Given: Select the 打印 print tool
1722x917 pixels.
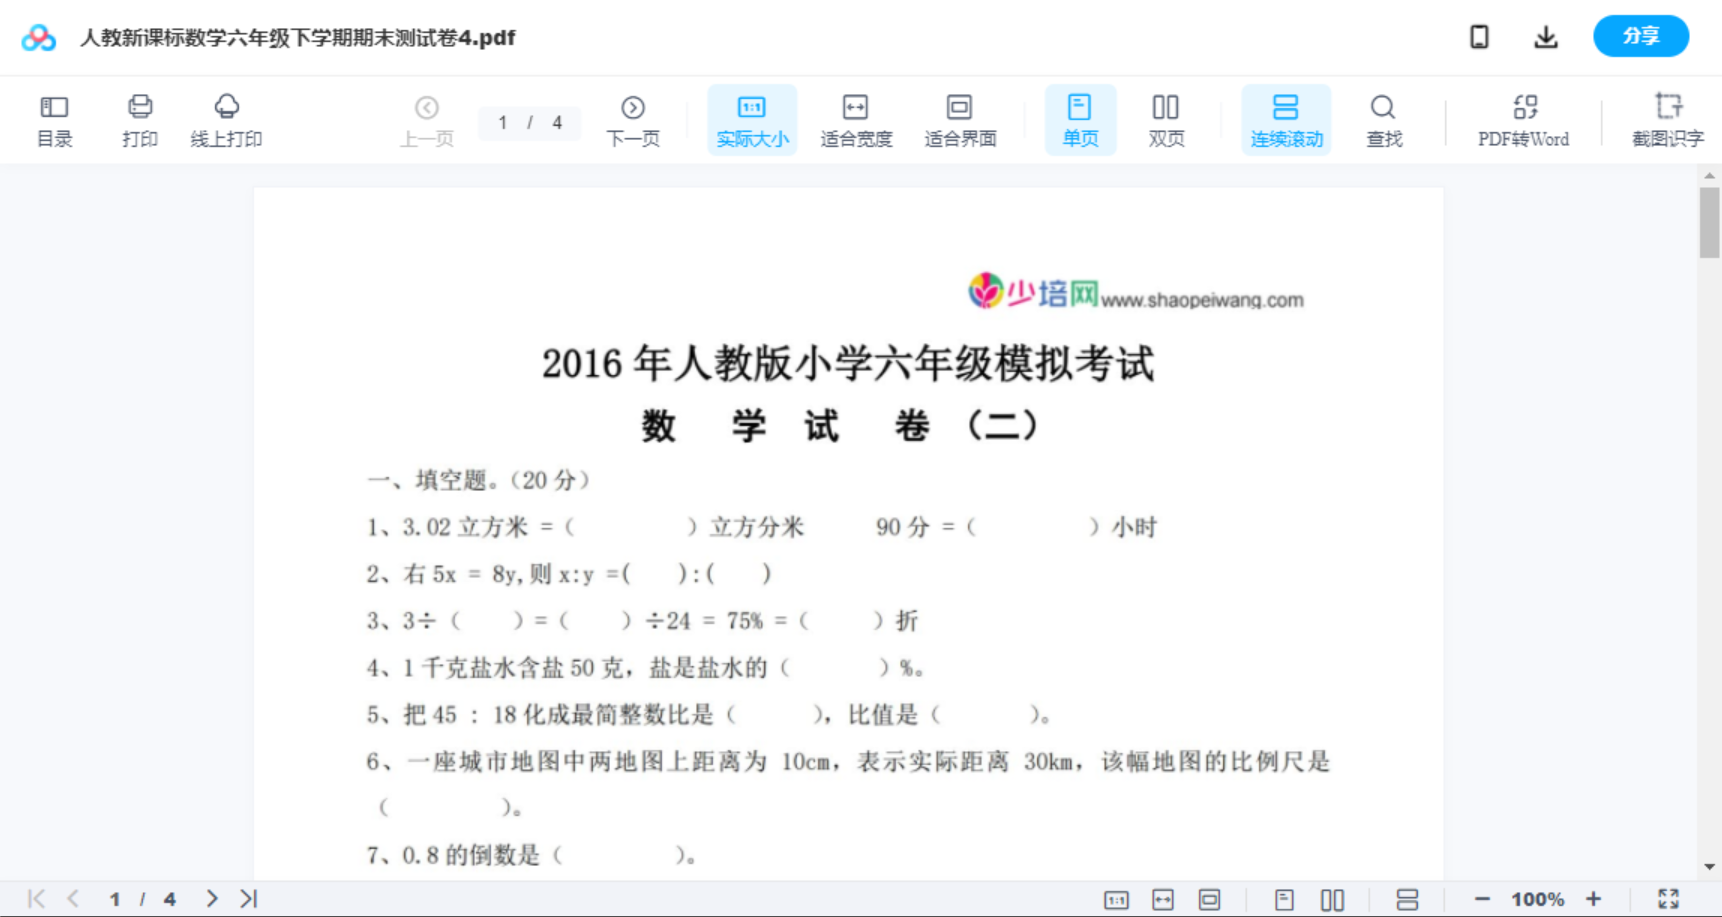Looking at the screenshot, I should [139, 119].
